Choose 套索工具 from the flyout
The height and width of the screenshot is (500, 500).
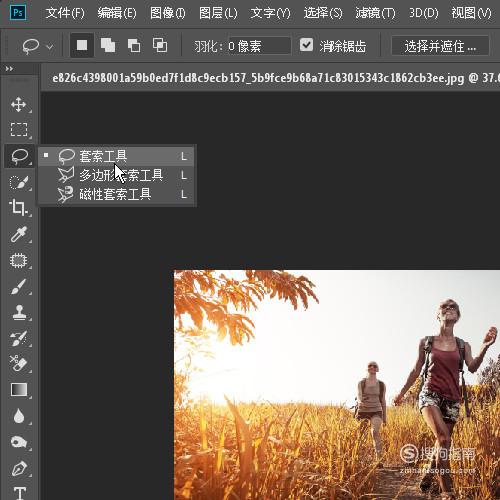coord(116,156)
